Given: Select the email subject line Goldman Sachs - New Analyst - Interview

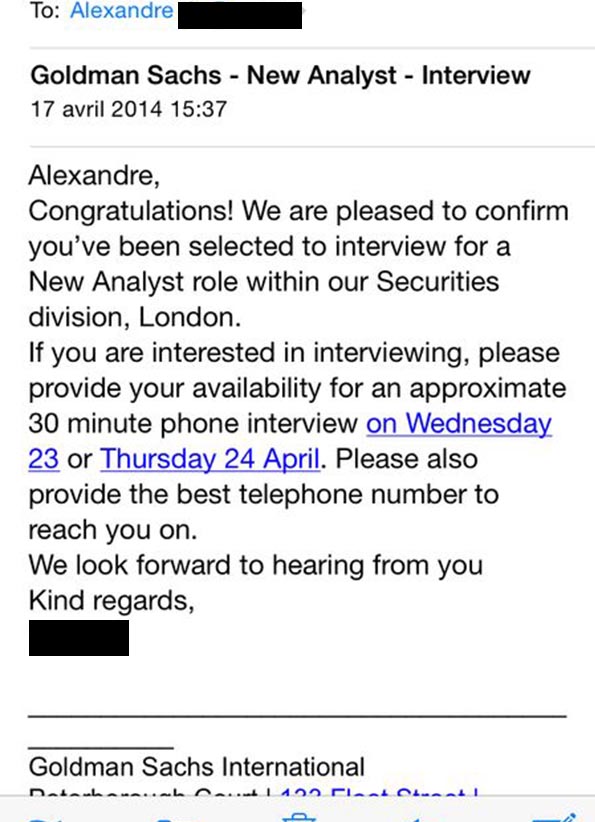Looking at the screenshot, I should coord(280,75).
